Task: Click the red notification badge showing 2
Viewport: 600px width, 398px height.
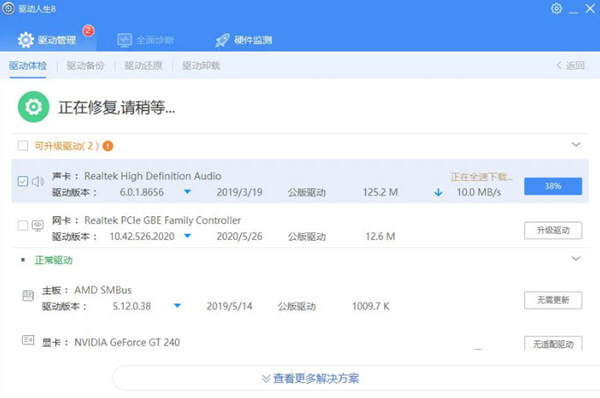Action: (88, 30)
